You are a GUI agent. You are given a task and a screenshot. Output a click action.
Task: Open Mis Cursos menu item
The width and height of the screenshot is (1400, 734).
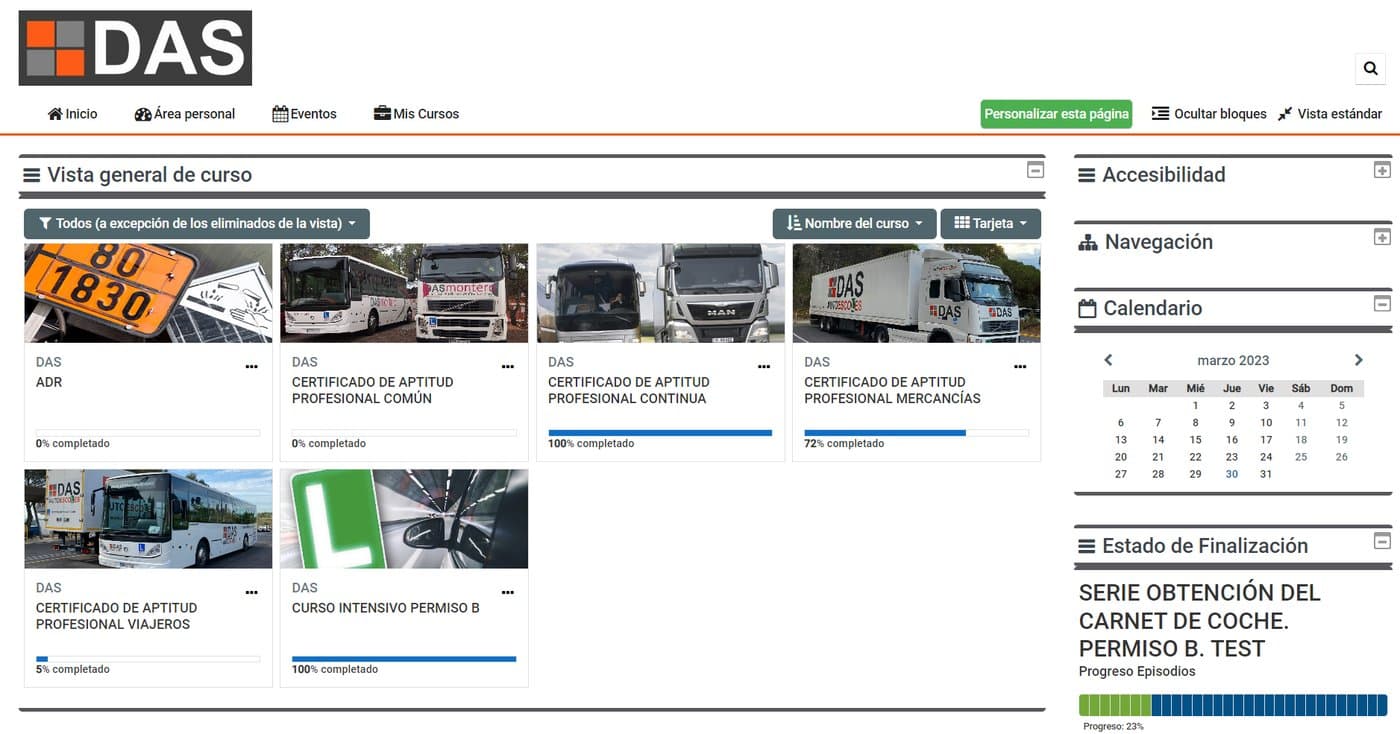coord(417,114)
